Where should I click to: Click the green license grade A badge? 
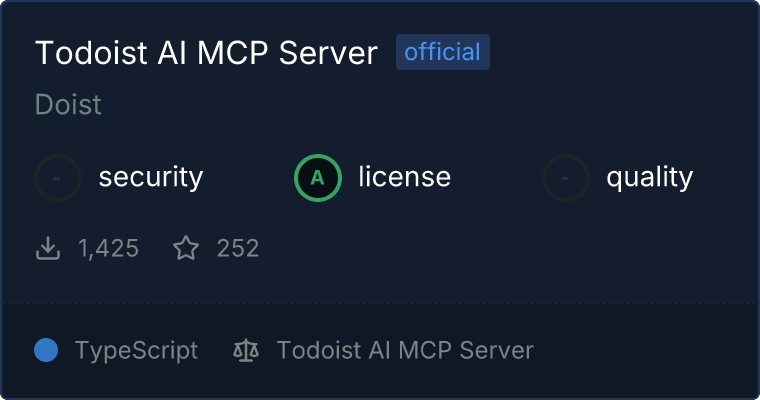click(318, 178)
